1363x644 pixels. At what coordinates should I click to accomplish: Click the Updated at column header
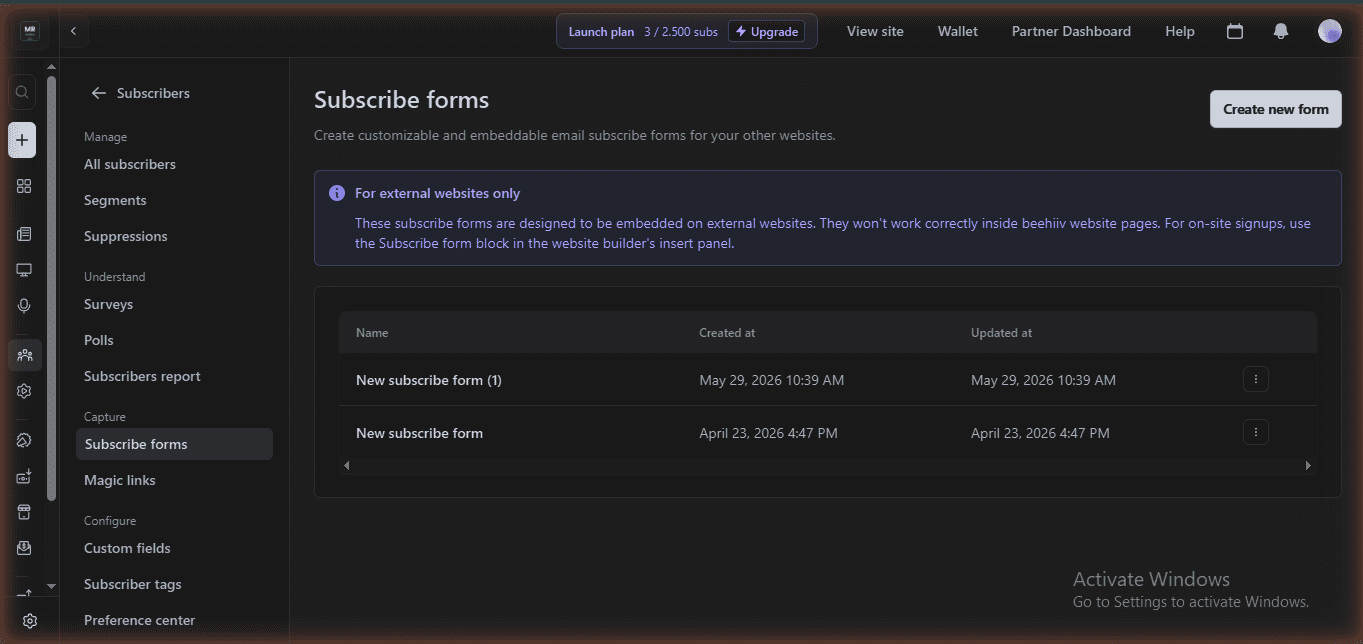point(1001,333)
